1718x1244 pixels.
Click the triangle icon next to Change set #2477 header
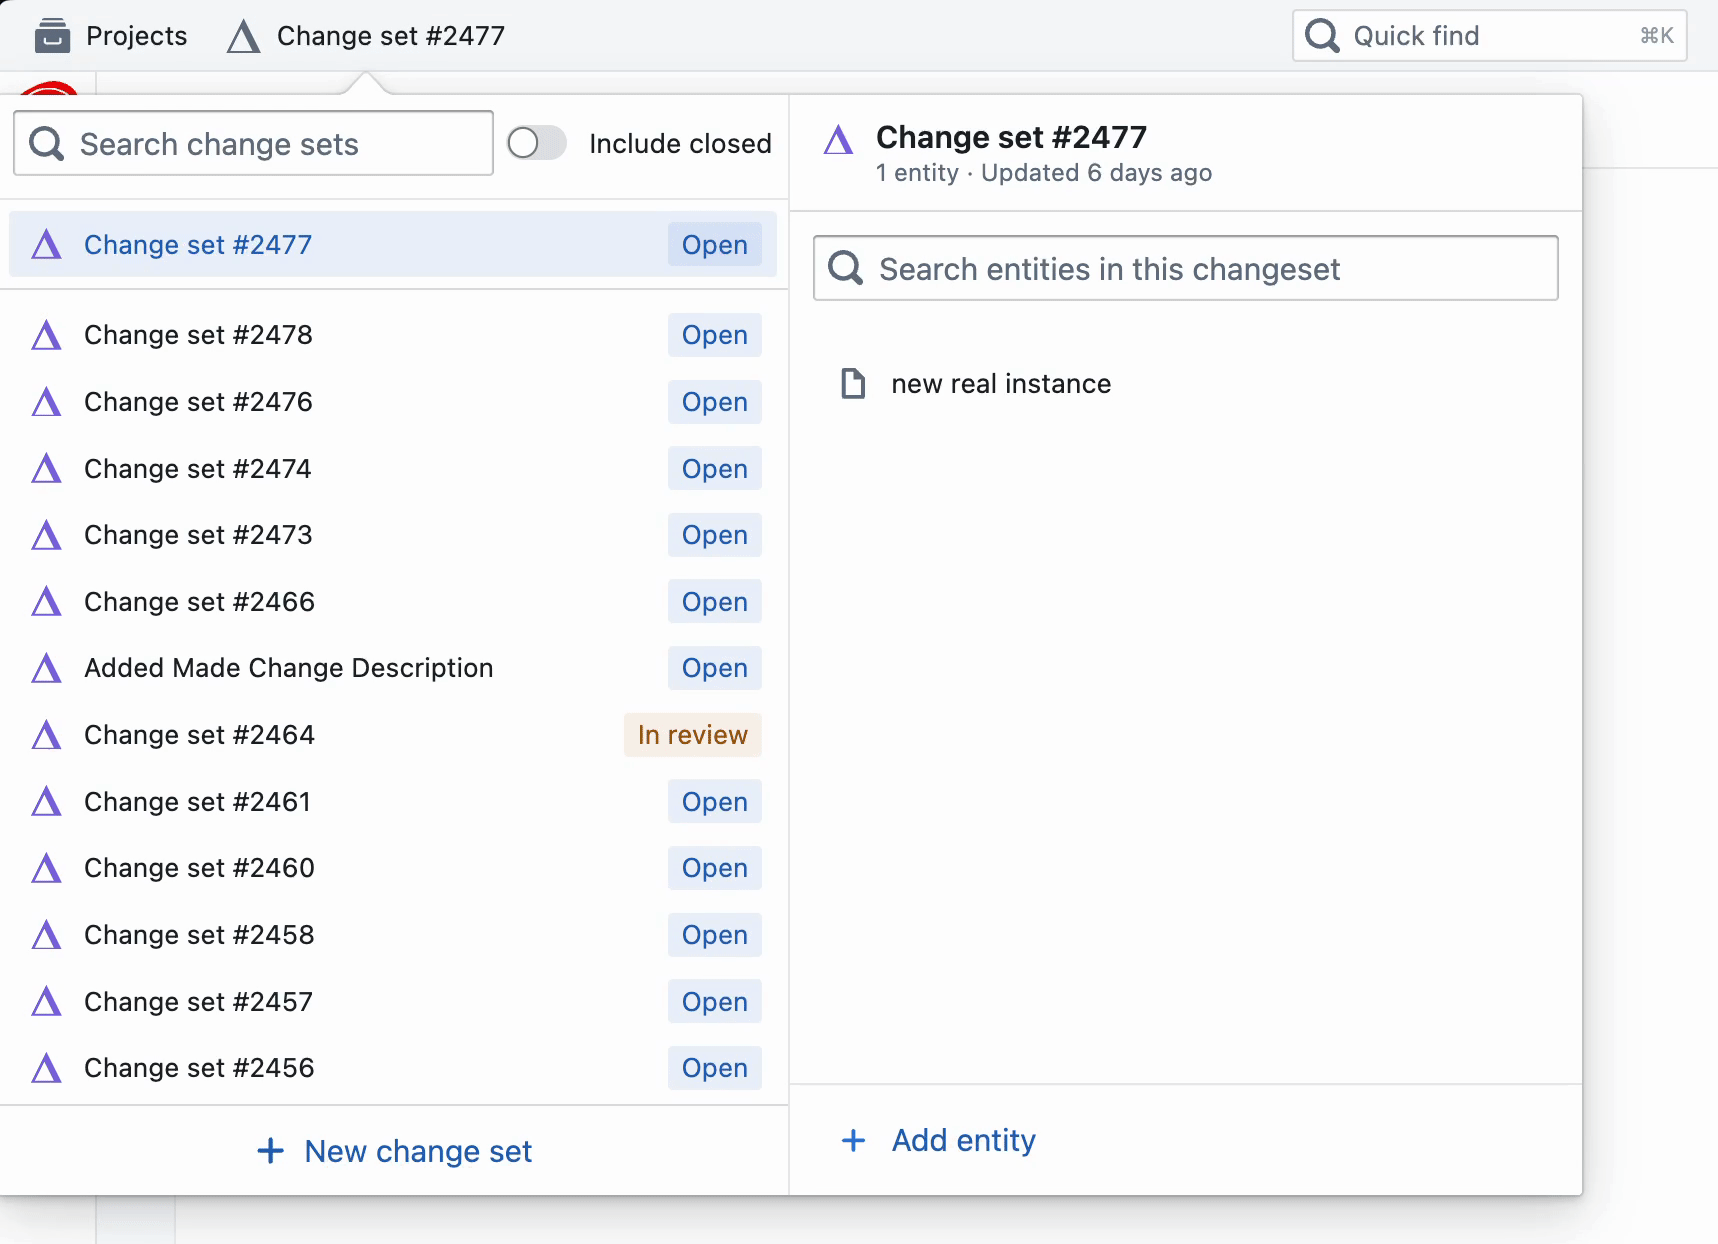[x=841, y=139]
